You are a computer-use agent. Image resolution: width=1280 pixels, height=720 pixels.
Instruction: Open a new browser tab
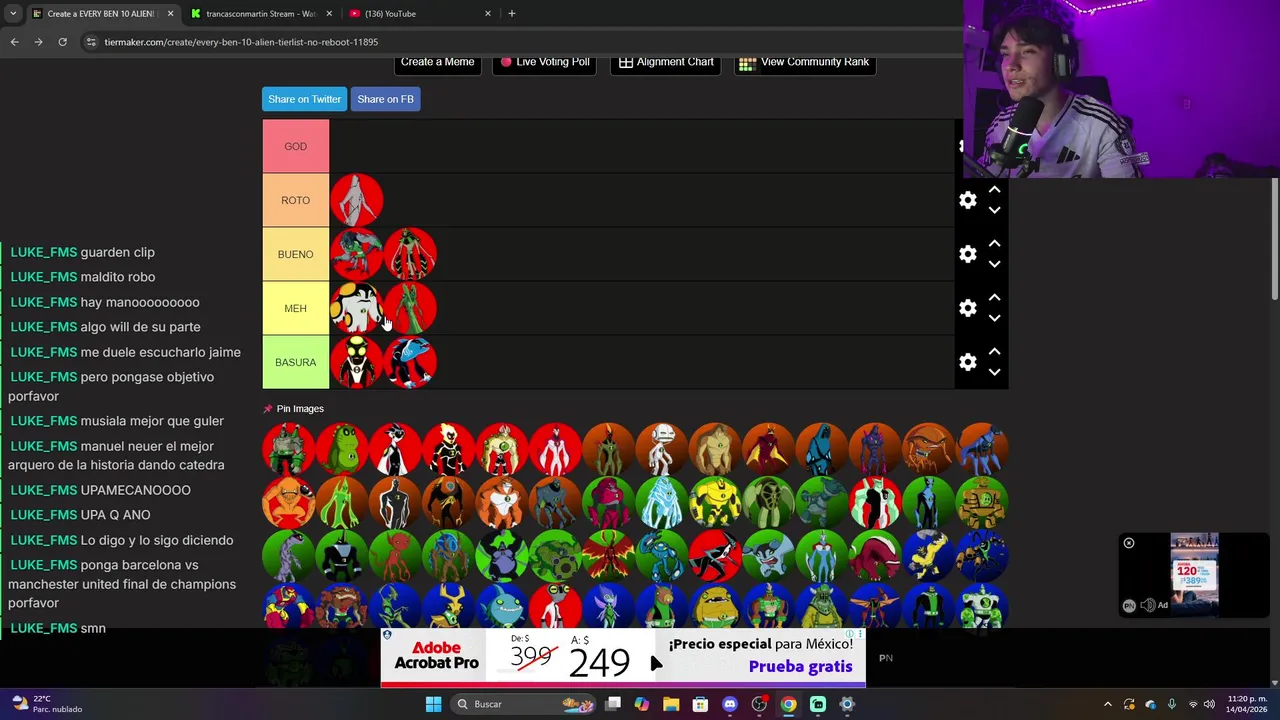[511, 14]
